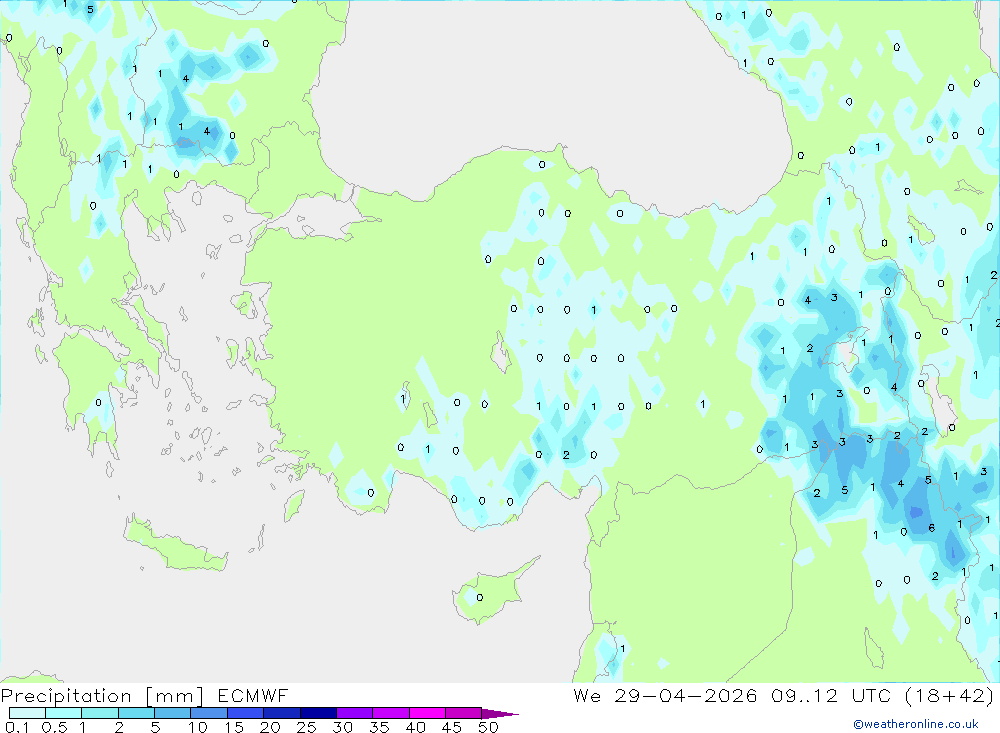Click the '09..12 UTC' time text

point(831,695)
